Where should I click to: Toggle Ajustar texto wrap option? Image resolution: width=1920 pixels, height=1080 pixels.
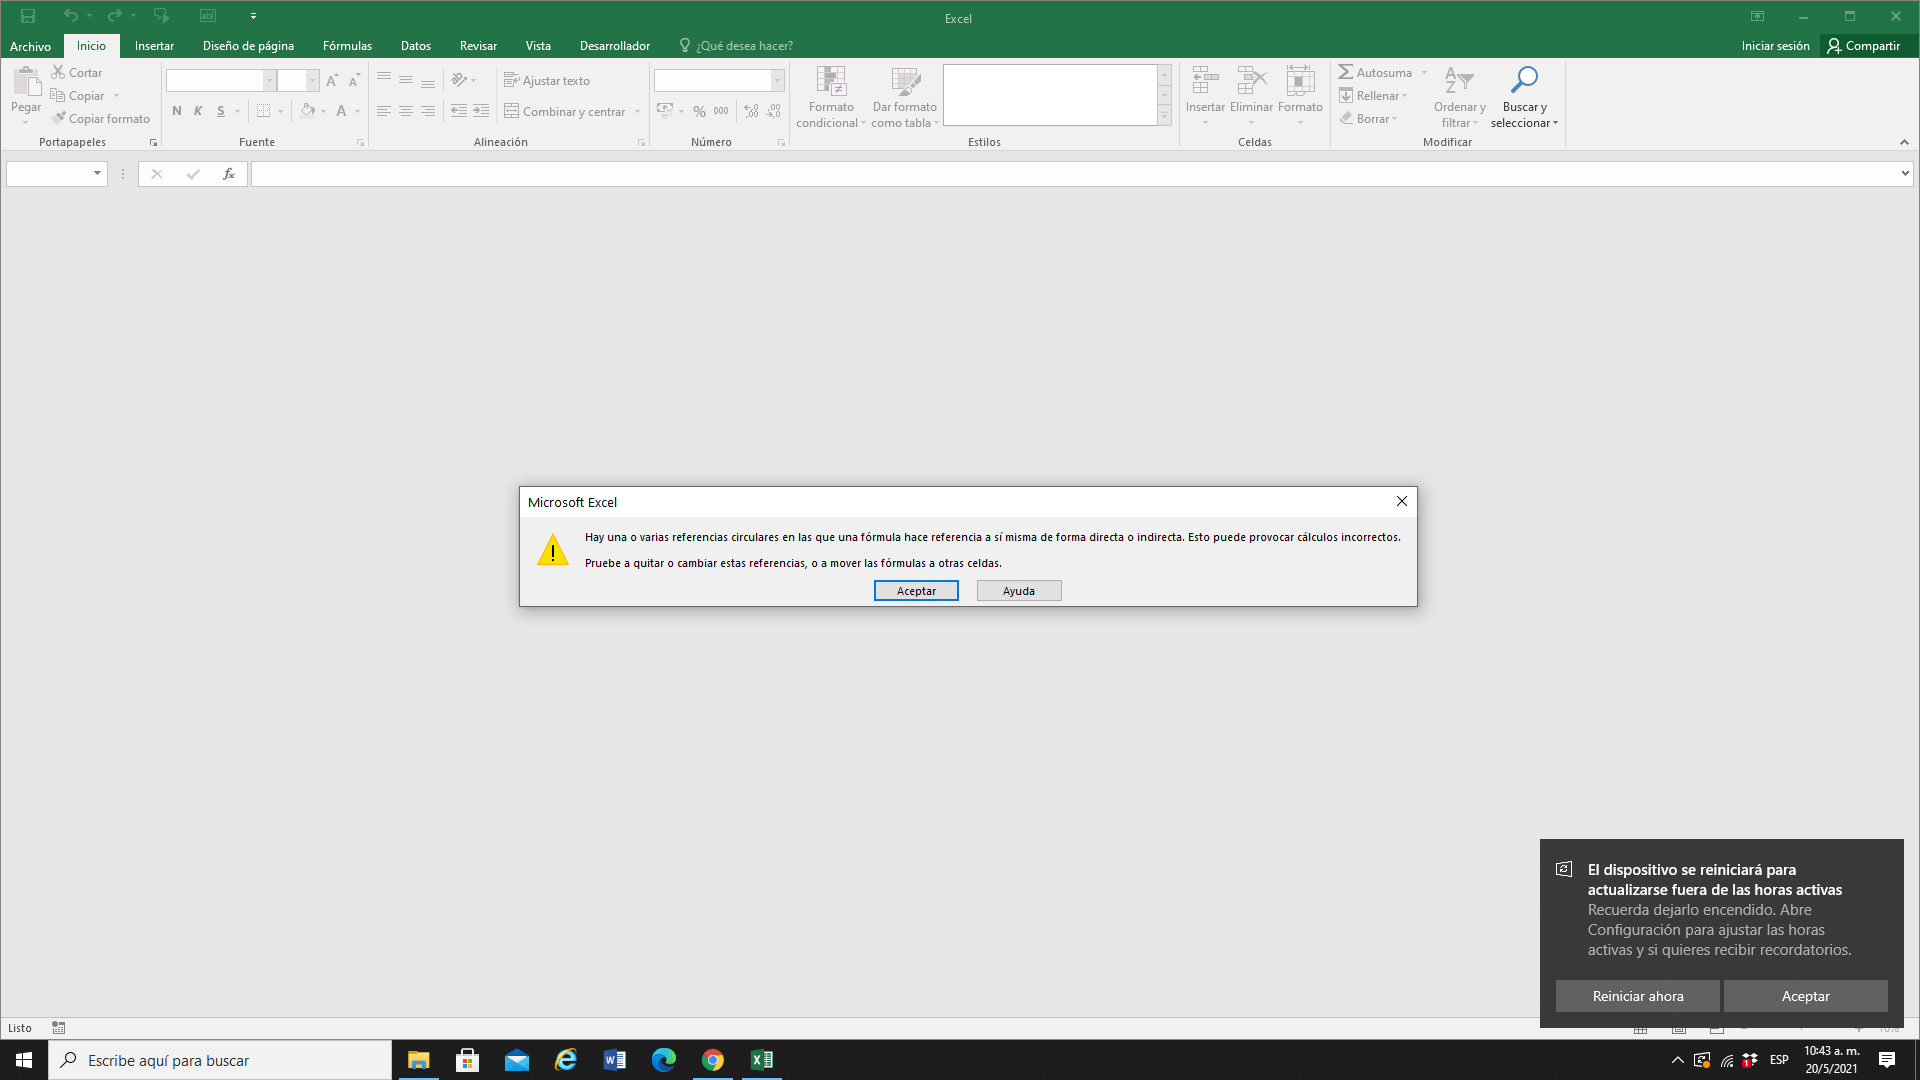(547, 80)
